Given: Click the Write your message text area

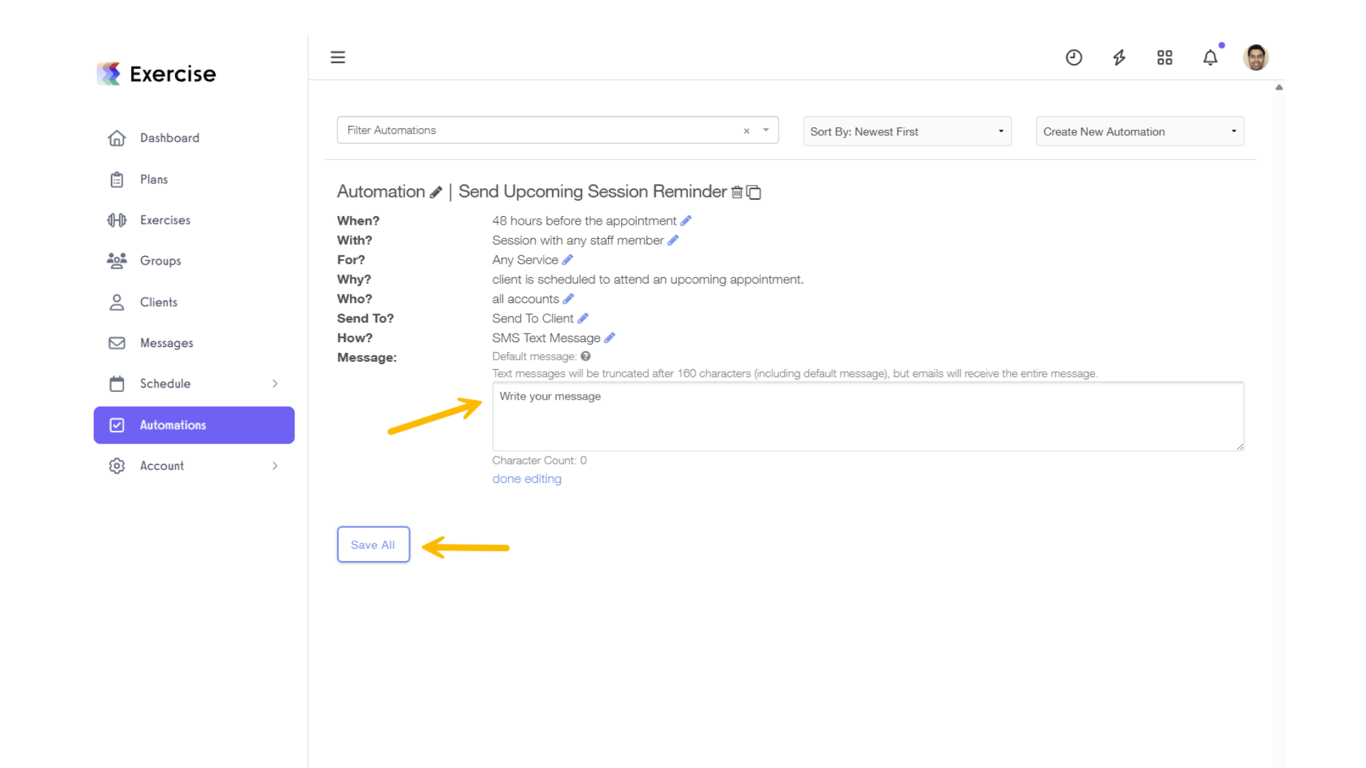Looking at the screenshot, I should (x=867, y=416).
